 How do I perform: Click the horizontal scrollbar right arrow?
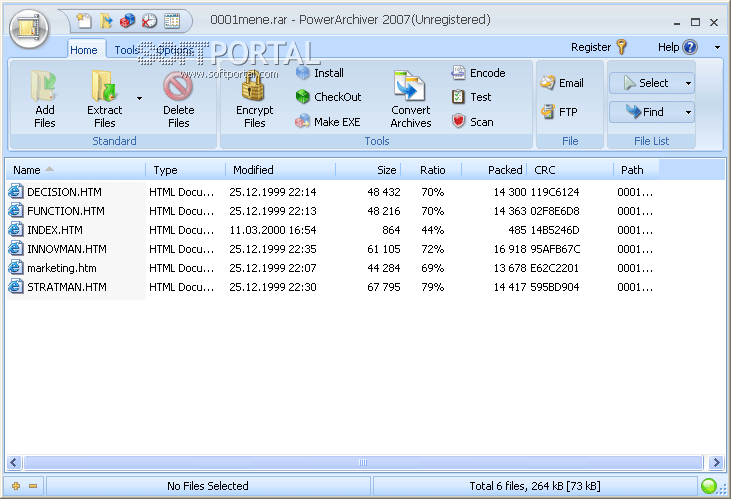[716, 462]
